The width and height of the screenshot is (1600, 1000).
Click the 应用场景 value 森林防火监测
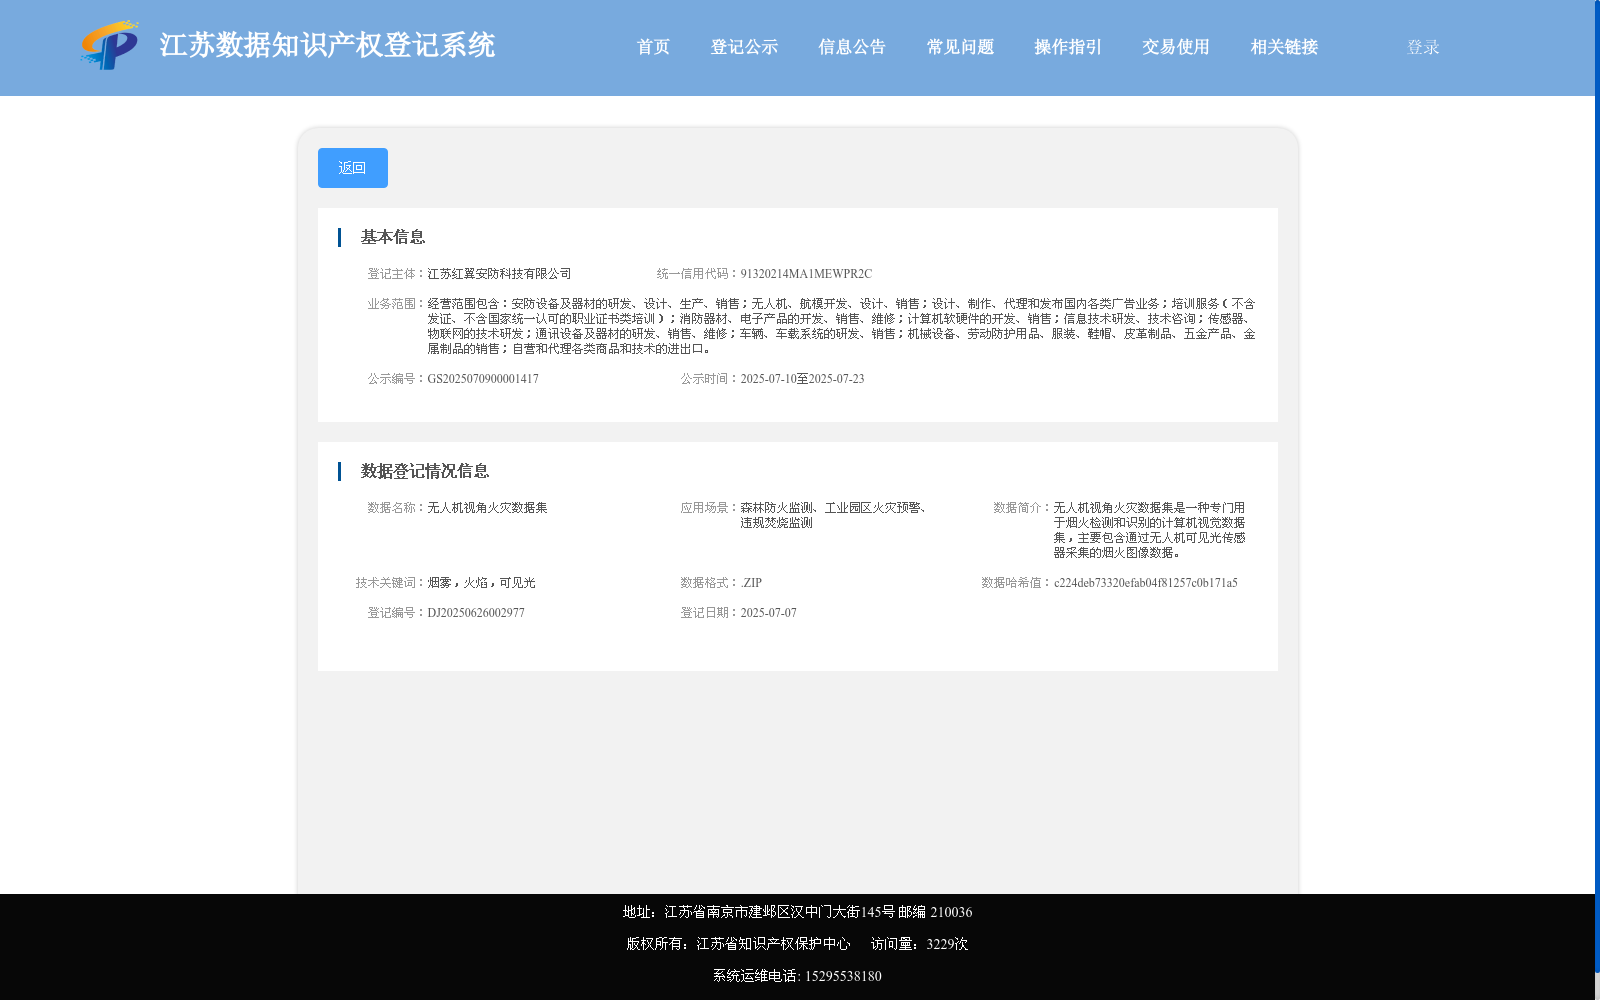click(x=776, y=508)
